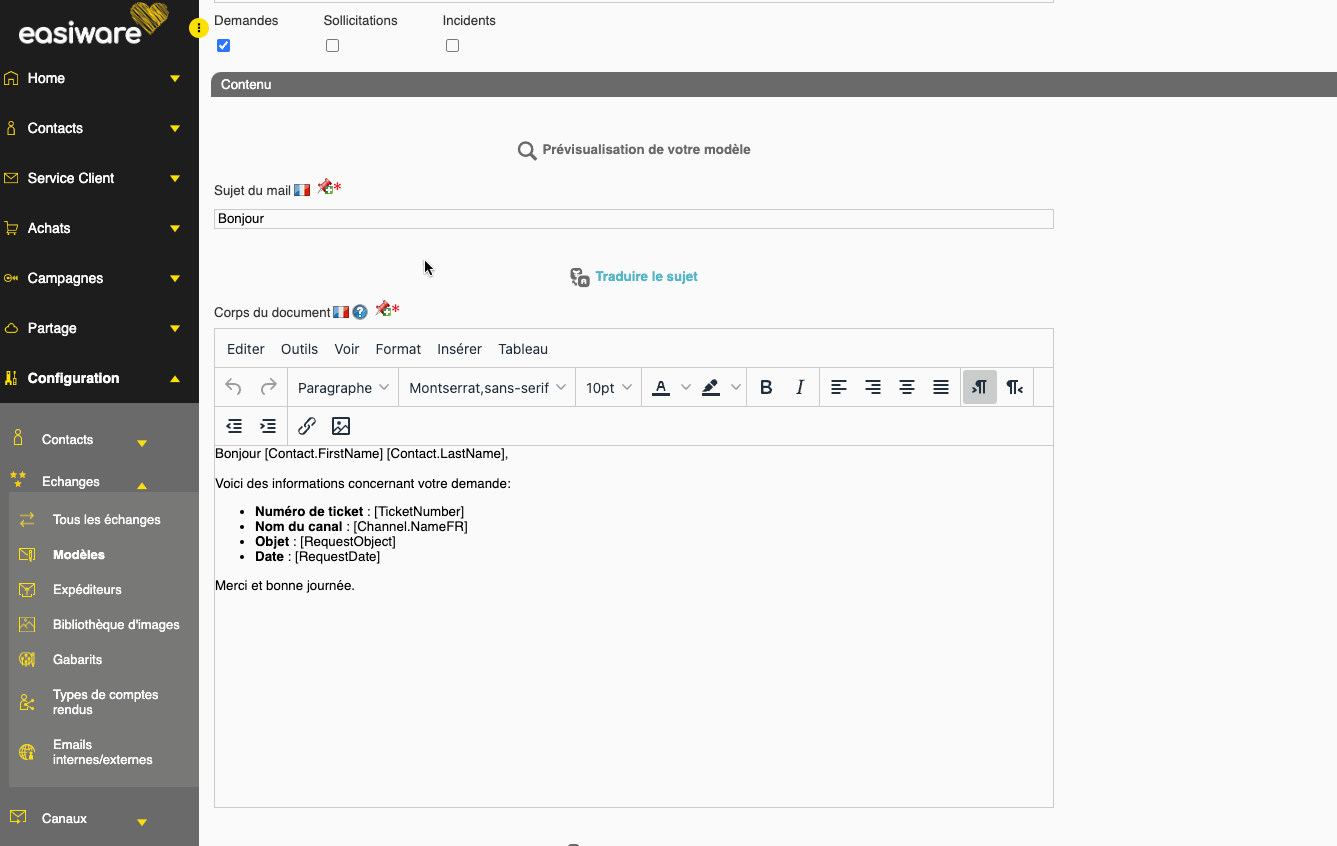The height and width of the screenshot is (846, 1337).
Task: Click the increase indent icon
Action: 268,426
